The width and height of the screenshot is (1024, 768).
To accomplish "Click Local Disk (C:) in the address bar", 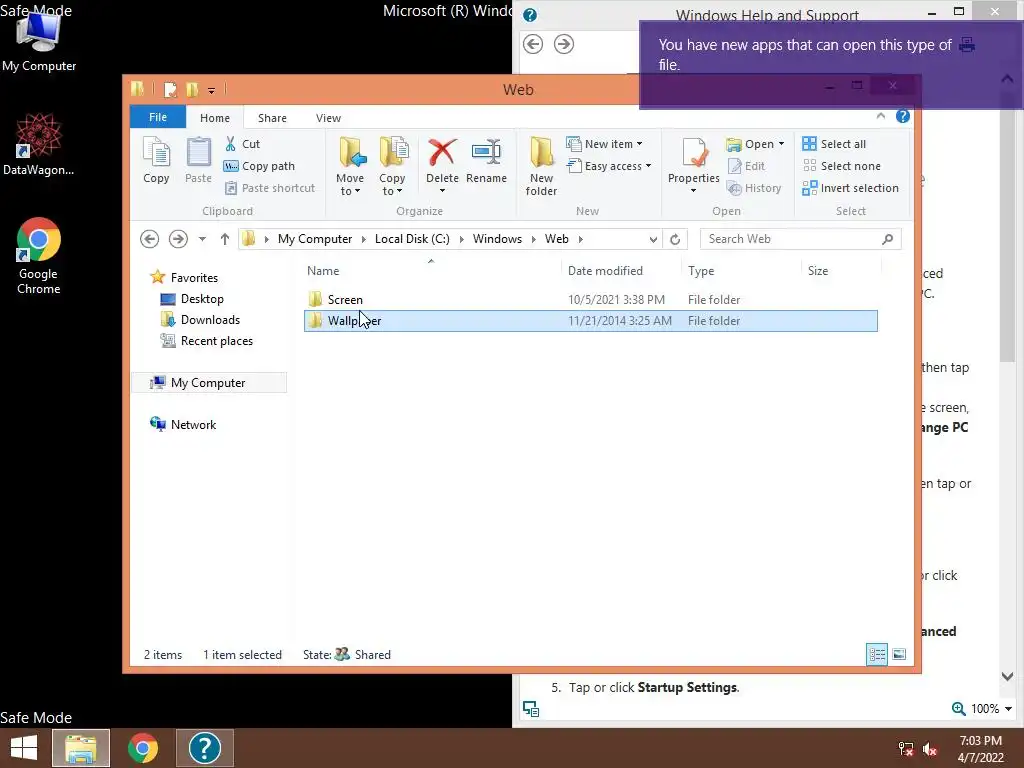I will click(x=412, y=239).
